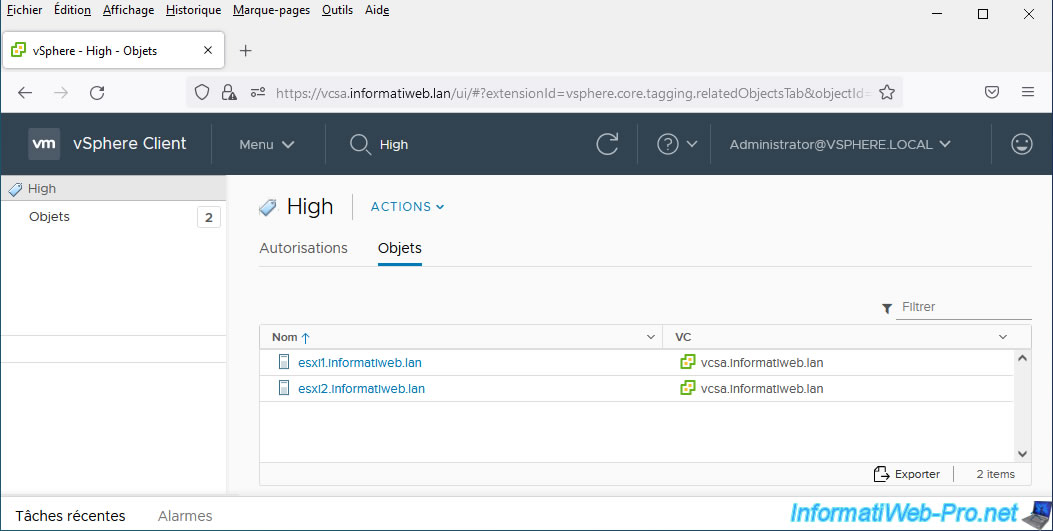Open the Fichier menu

24,10
